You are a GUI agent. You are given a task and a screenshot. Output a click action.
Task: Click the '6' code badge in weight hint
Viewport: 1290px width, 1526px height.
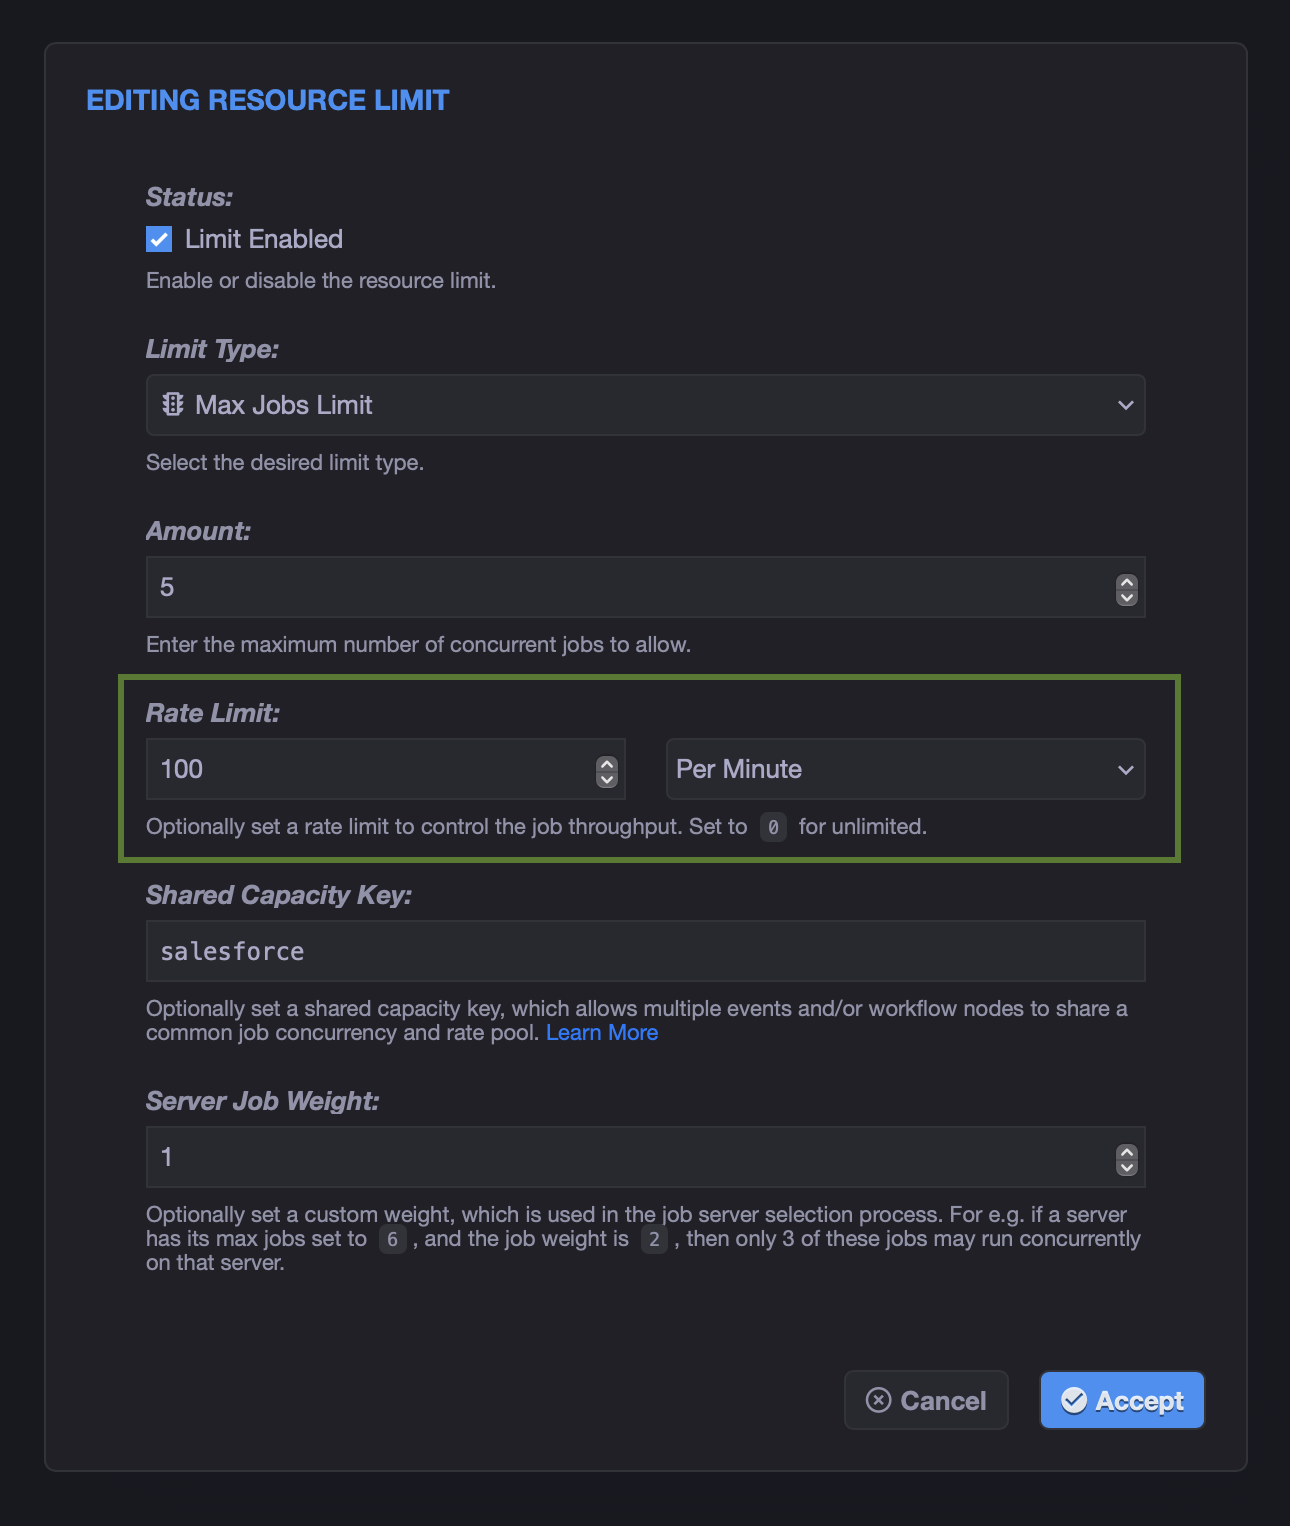tap(392, 1240)
